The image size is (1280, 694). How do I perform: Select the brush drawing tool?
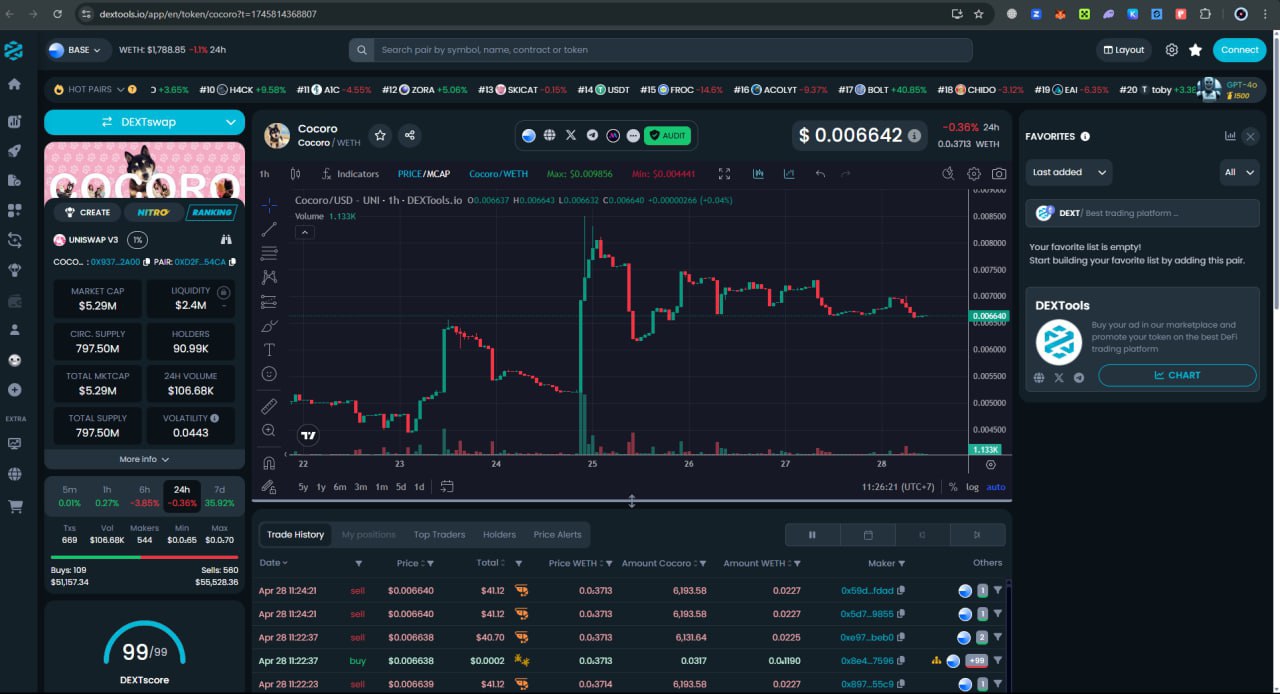coord(269,325)
